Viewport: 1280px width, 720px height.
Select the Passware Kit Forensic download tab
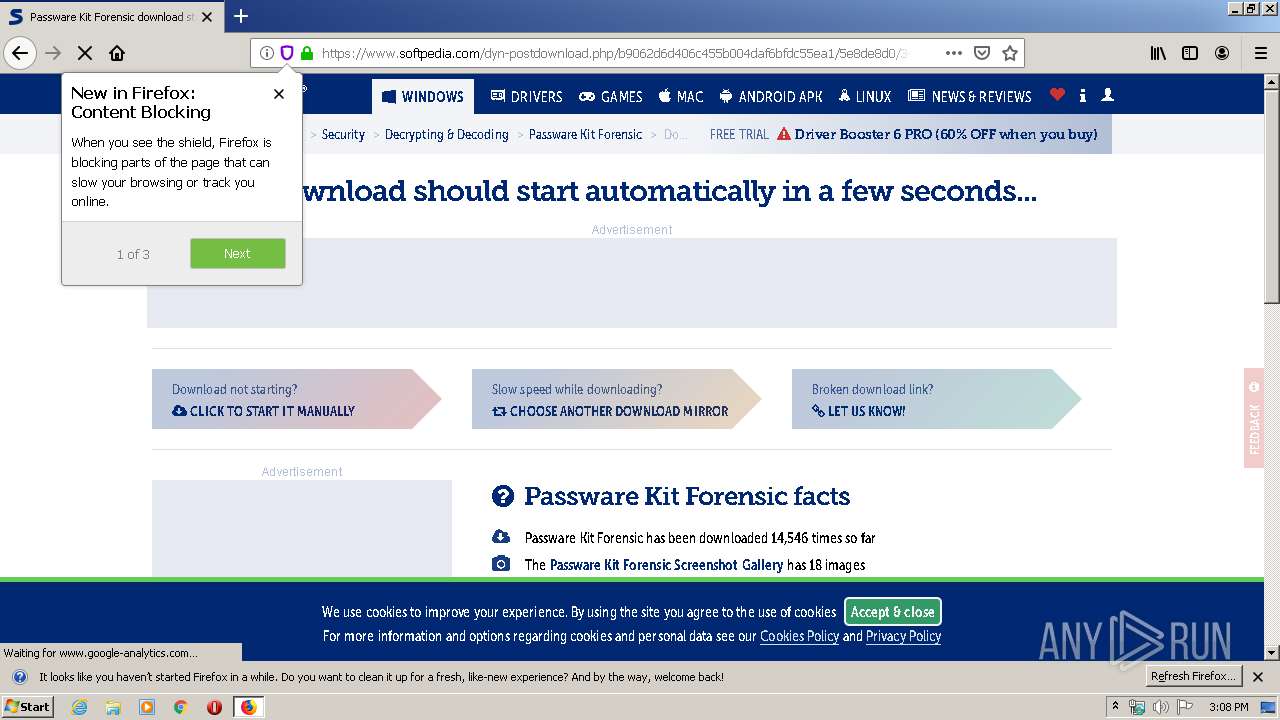click(112, 17)
